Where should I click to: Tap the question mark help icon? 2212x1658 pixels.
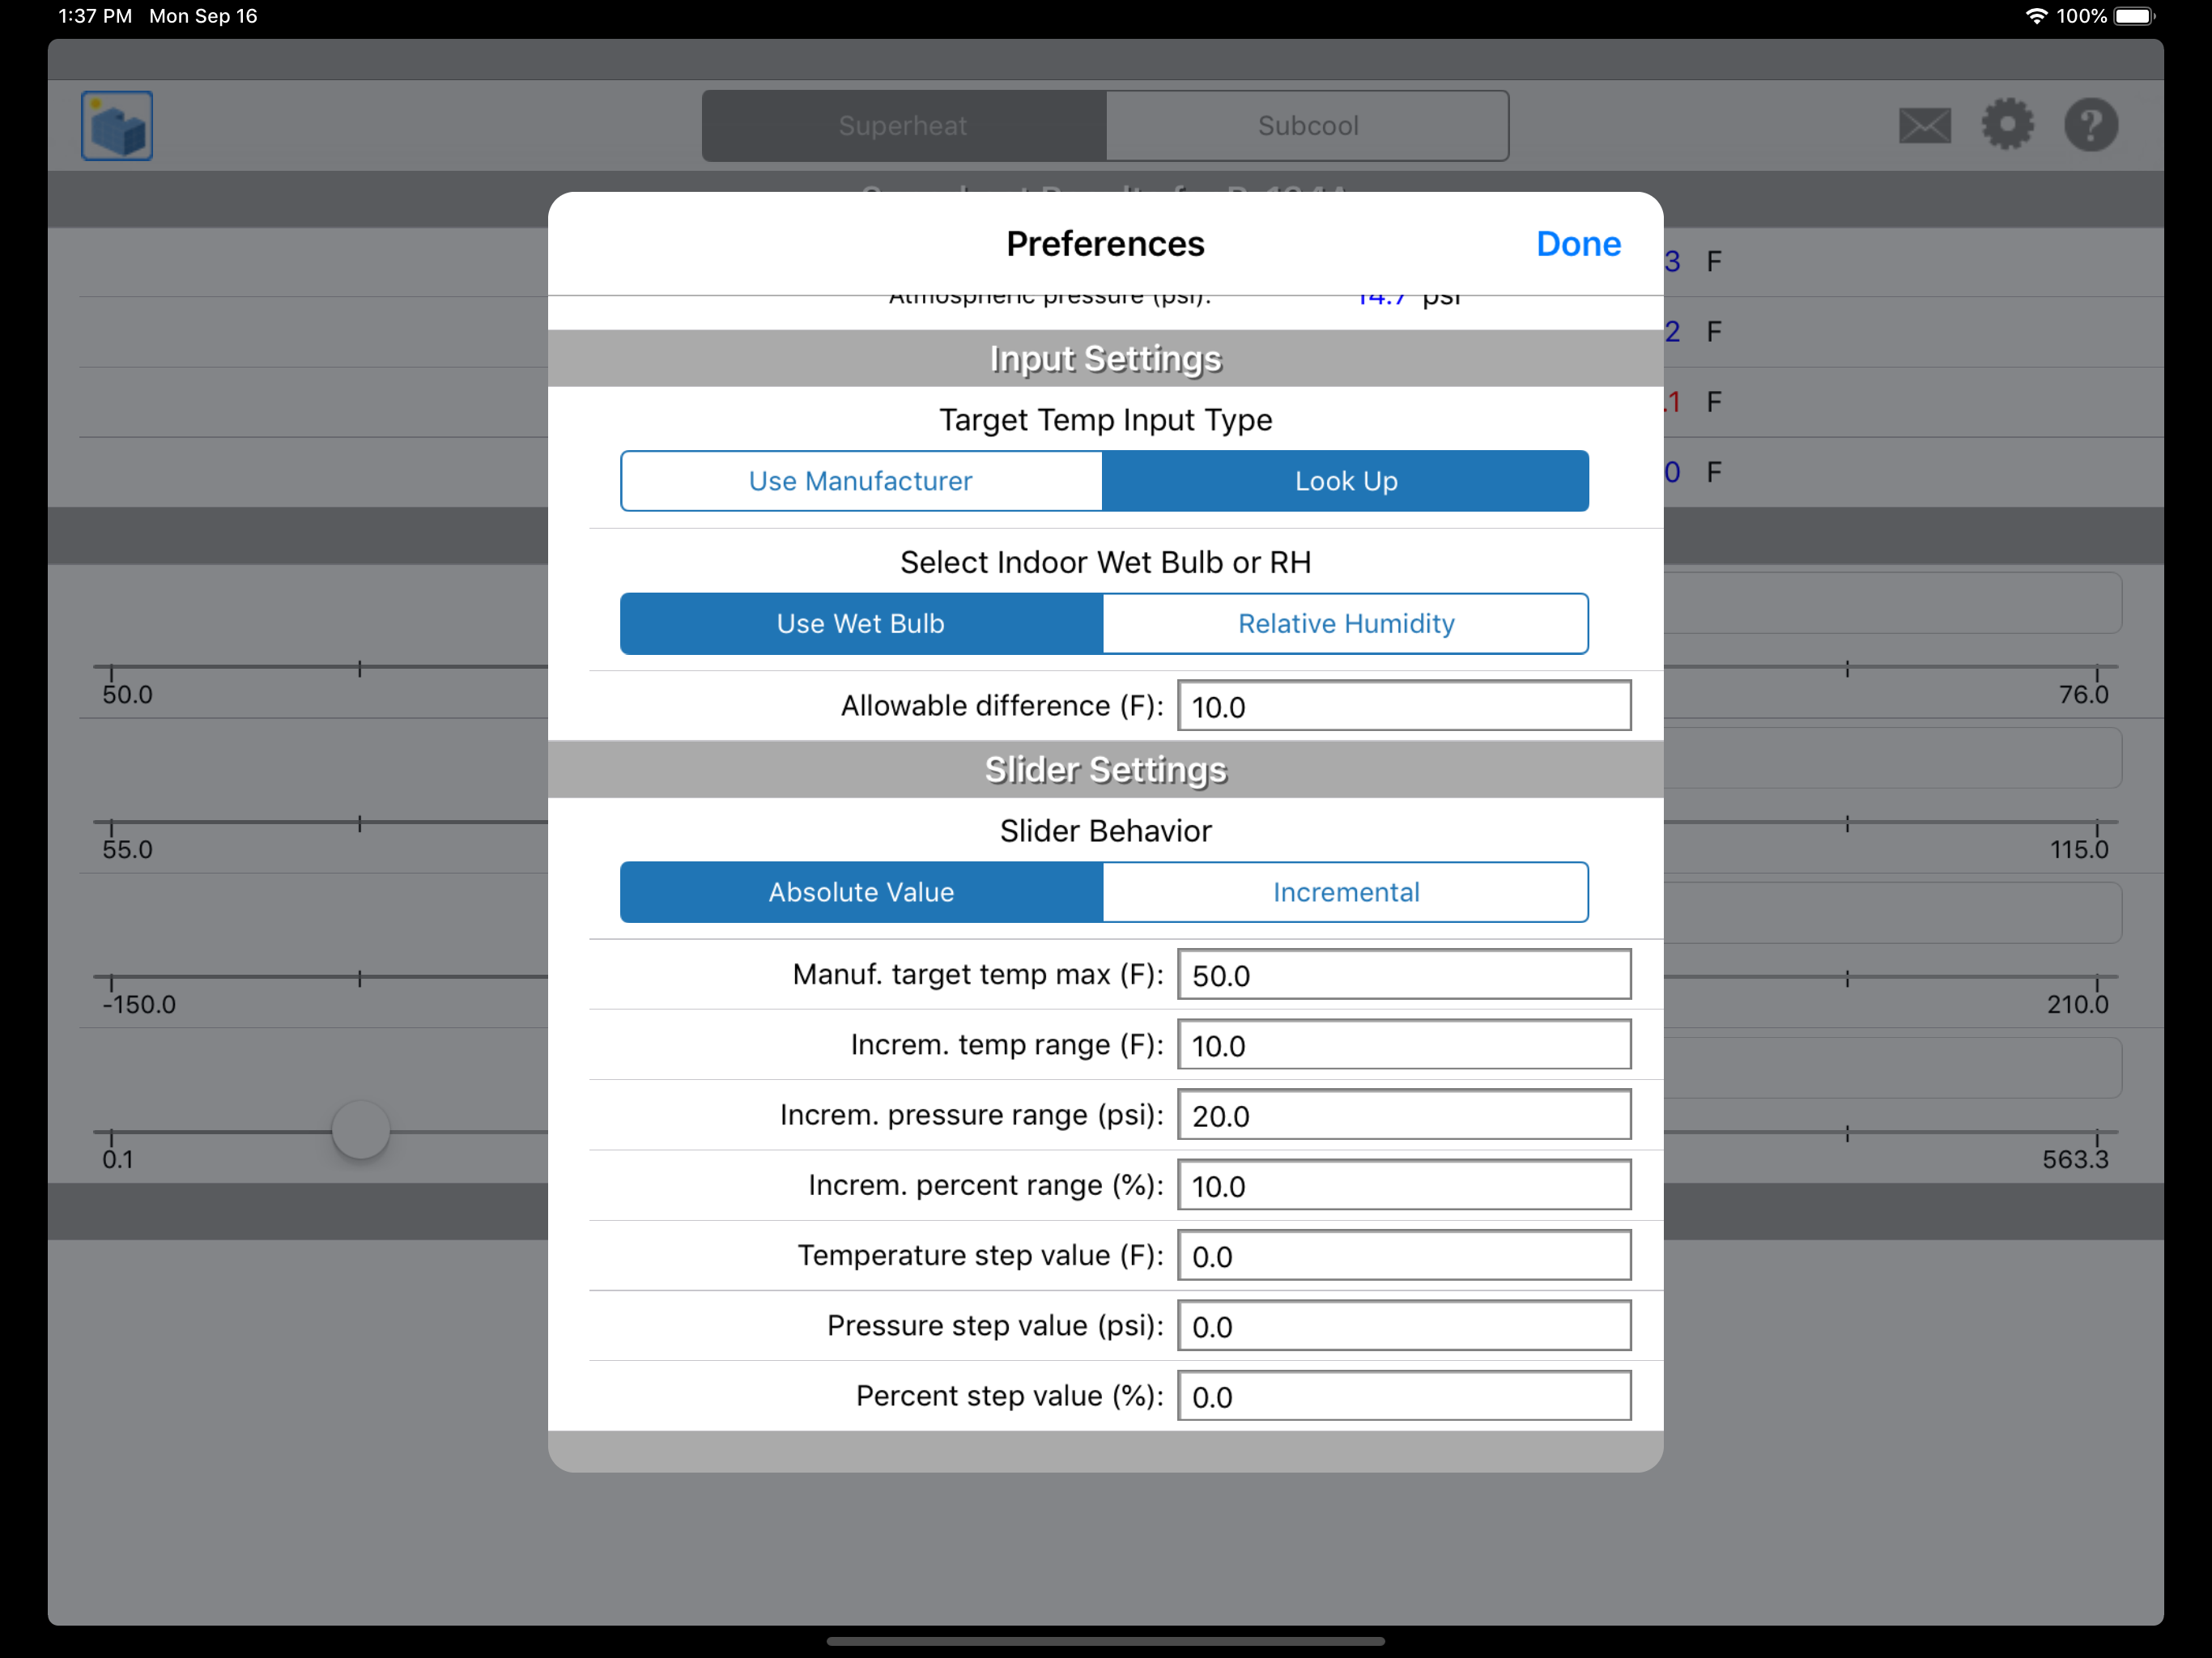tap(2091, 126)
